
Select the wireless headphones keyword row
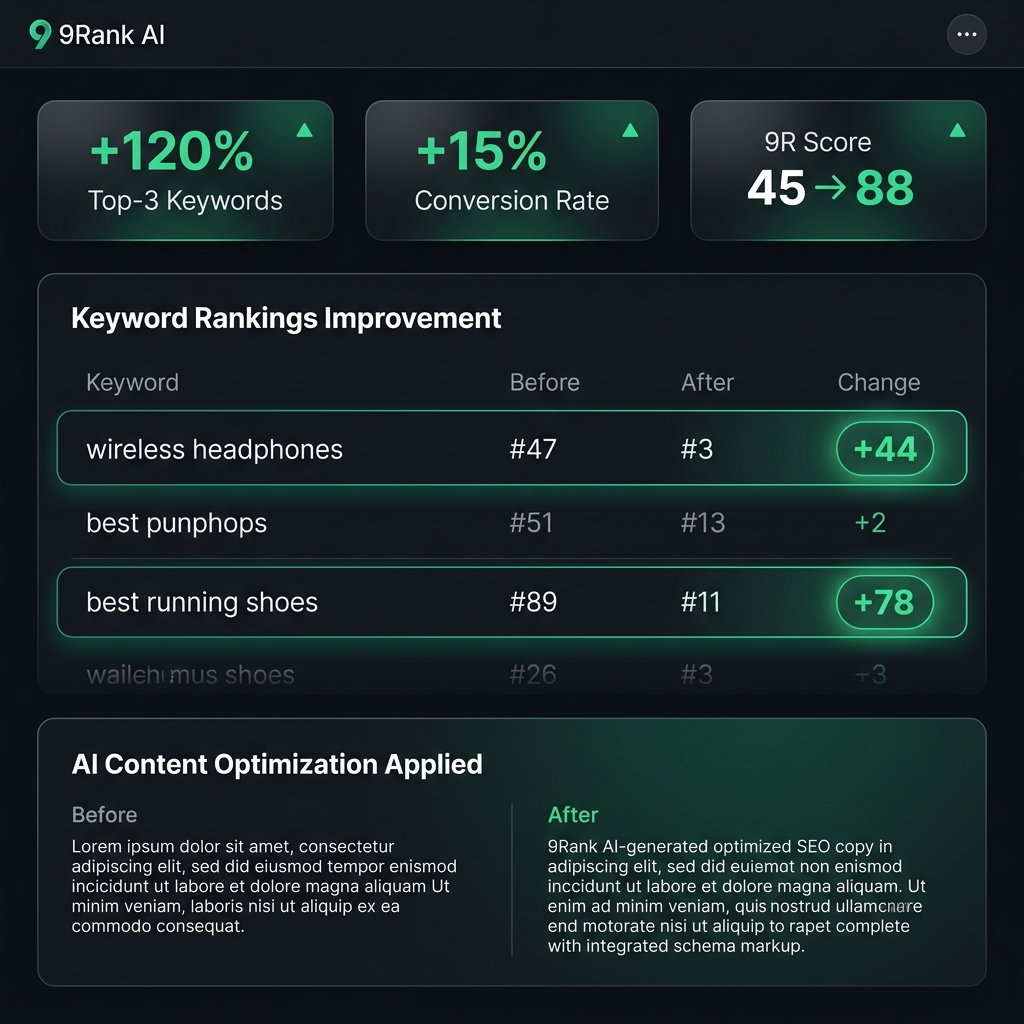(x=512, y=448)
